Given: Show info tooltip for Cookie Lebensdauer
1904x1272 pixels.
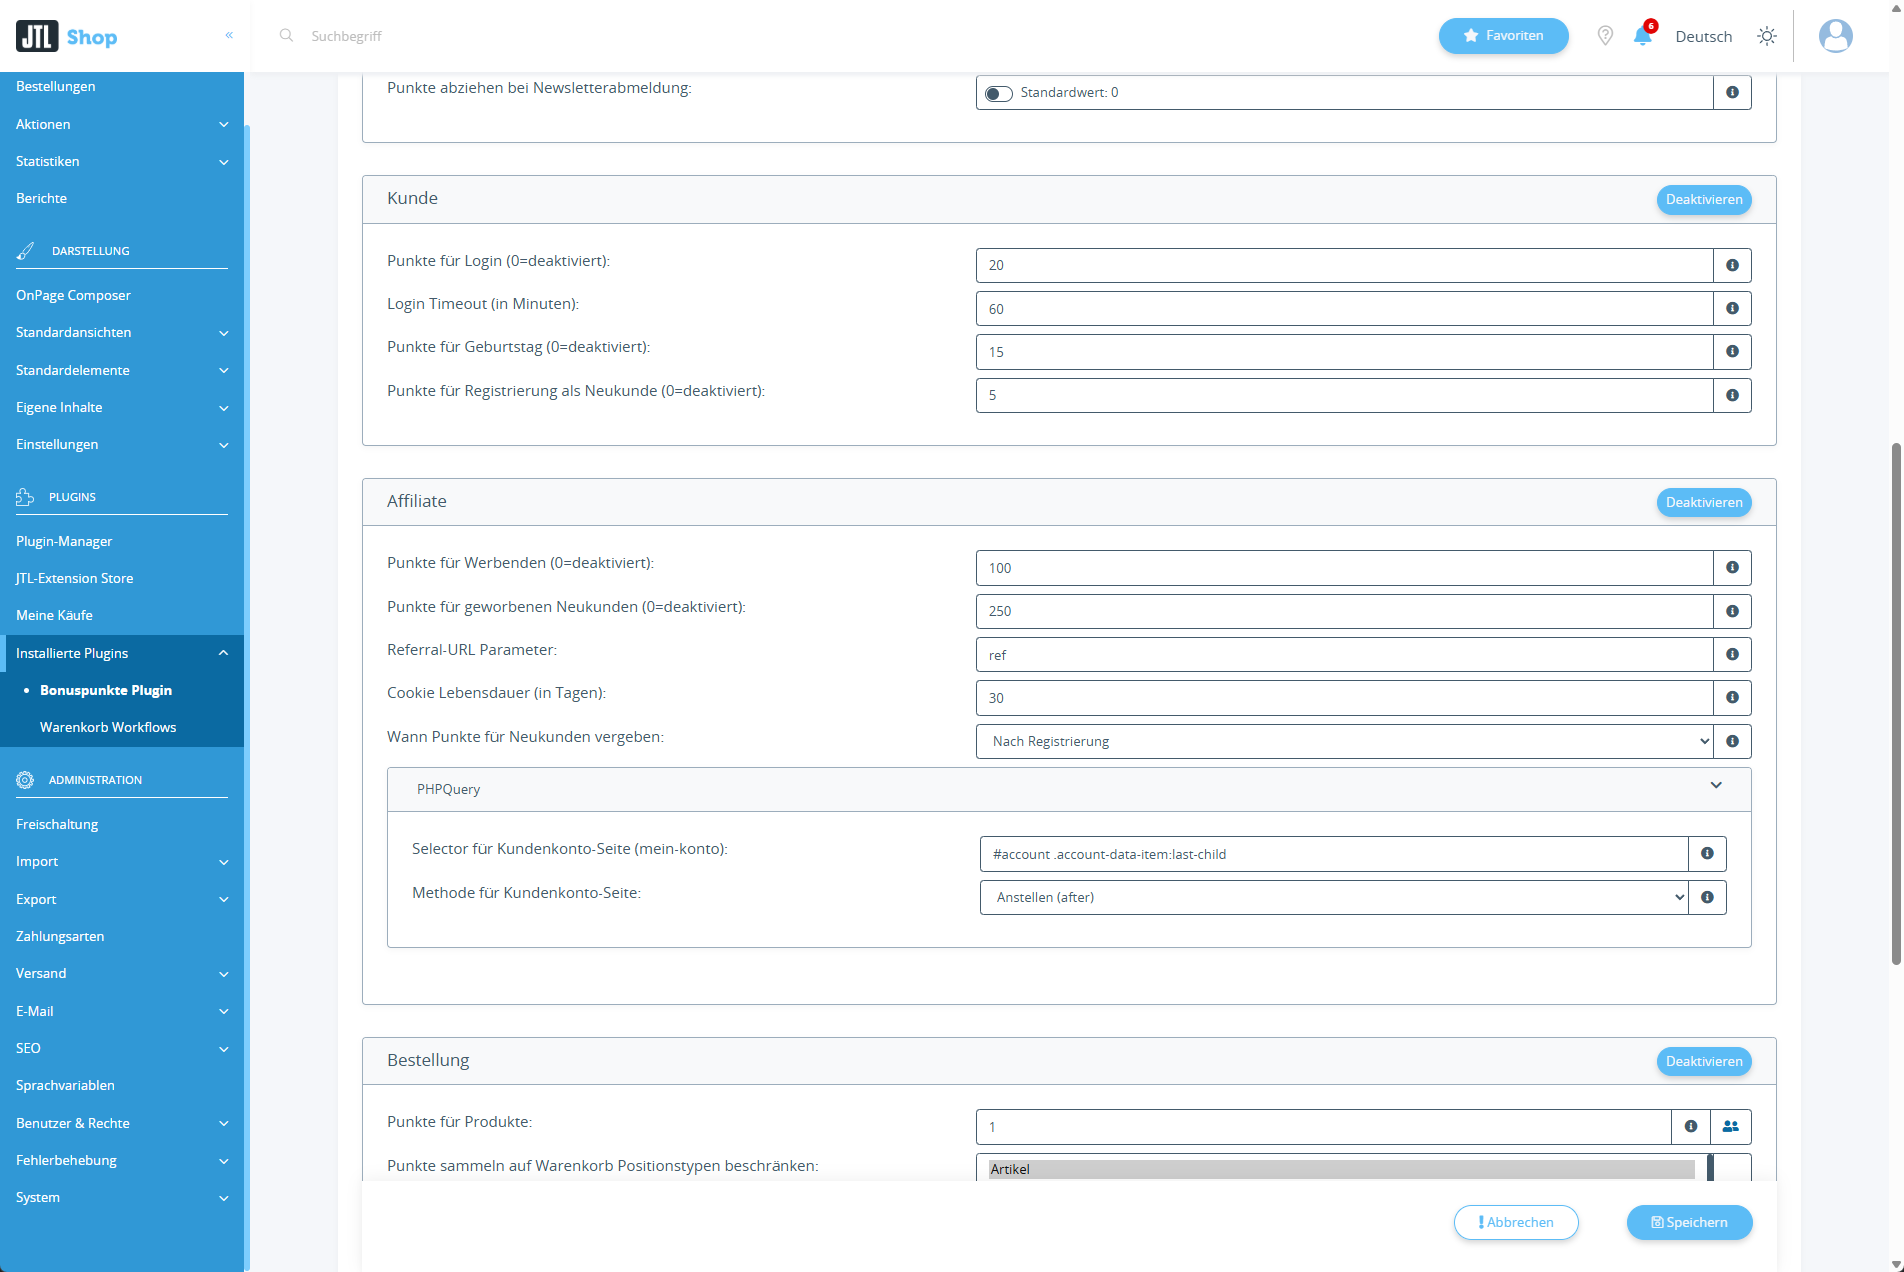Looking at the screenshot, I should point(1732,698).
